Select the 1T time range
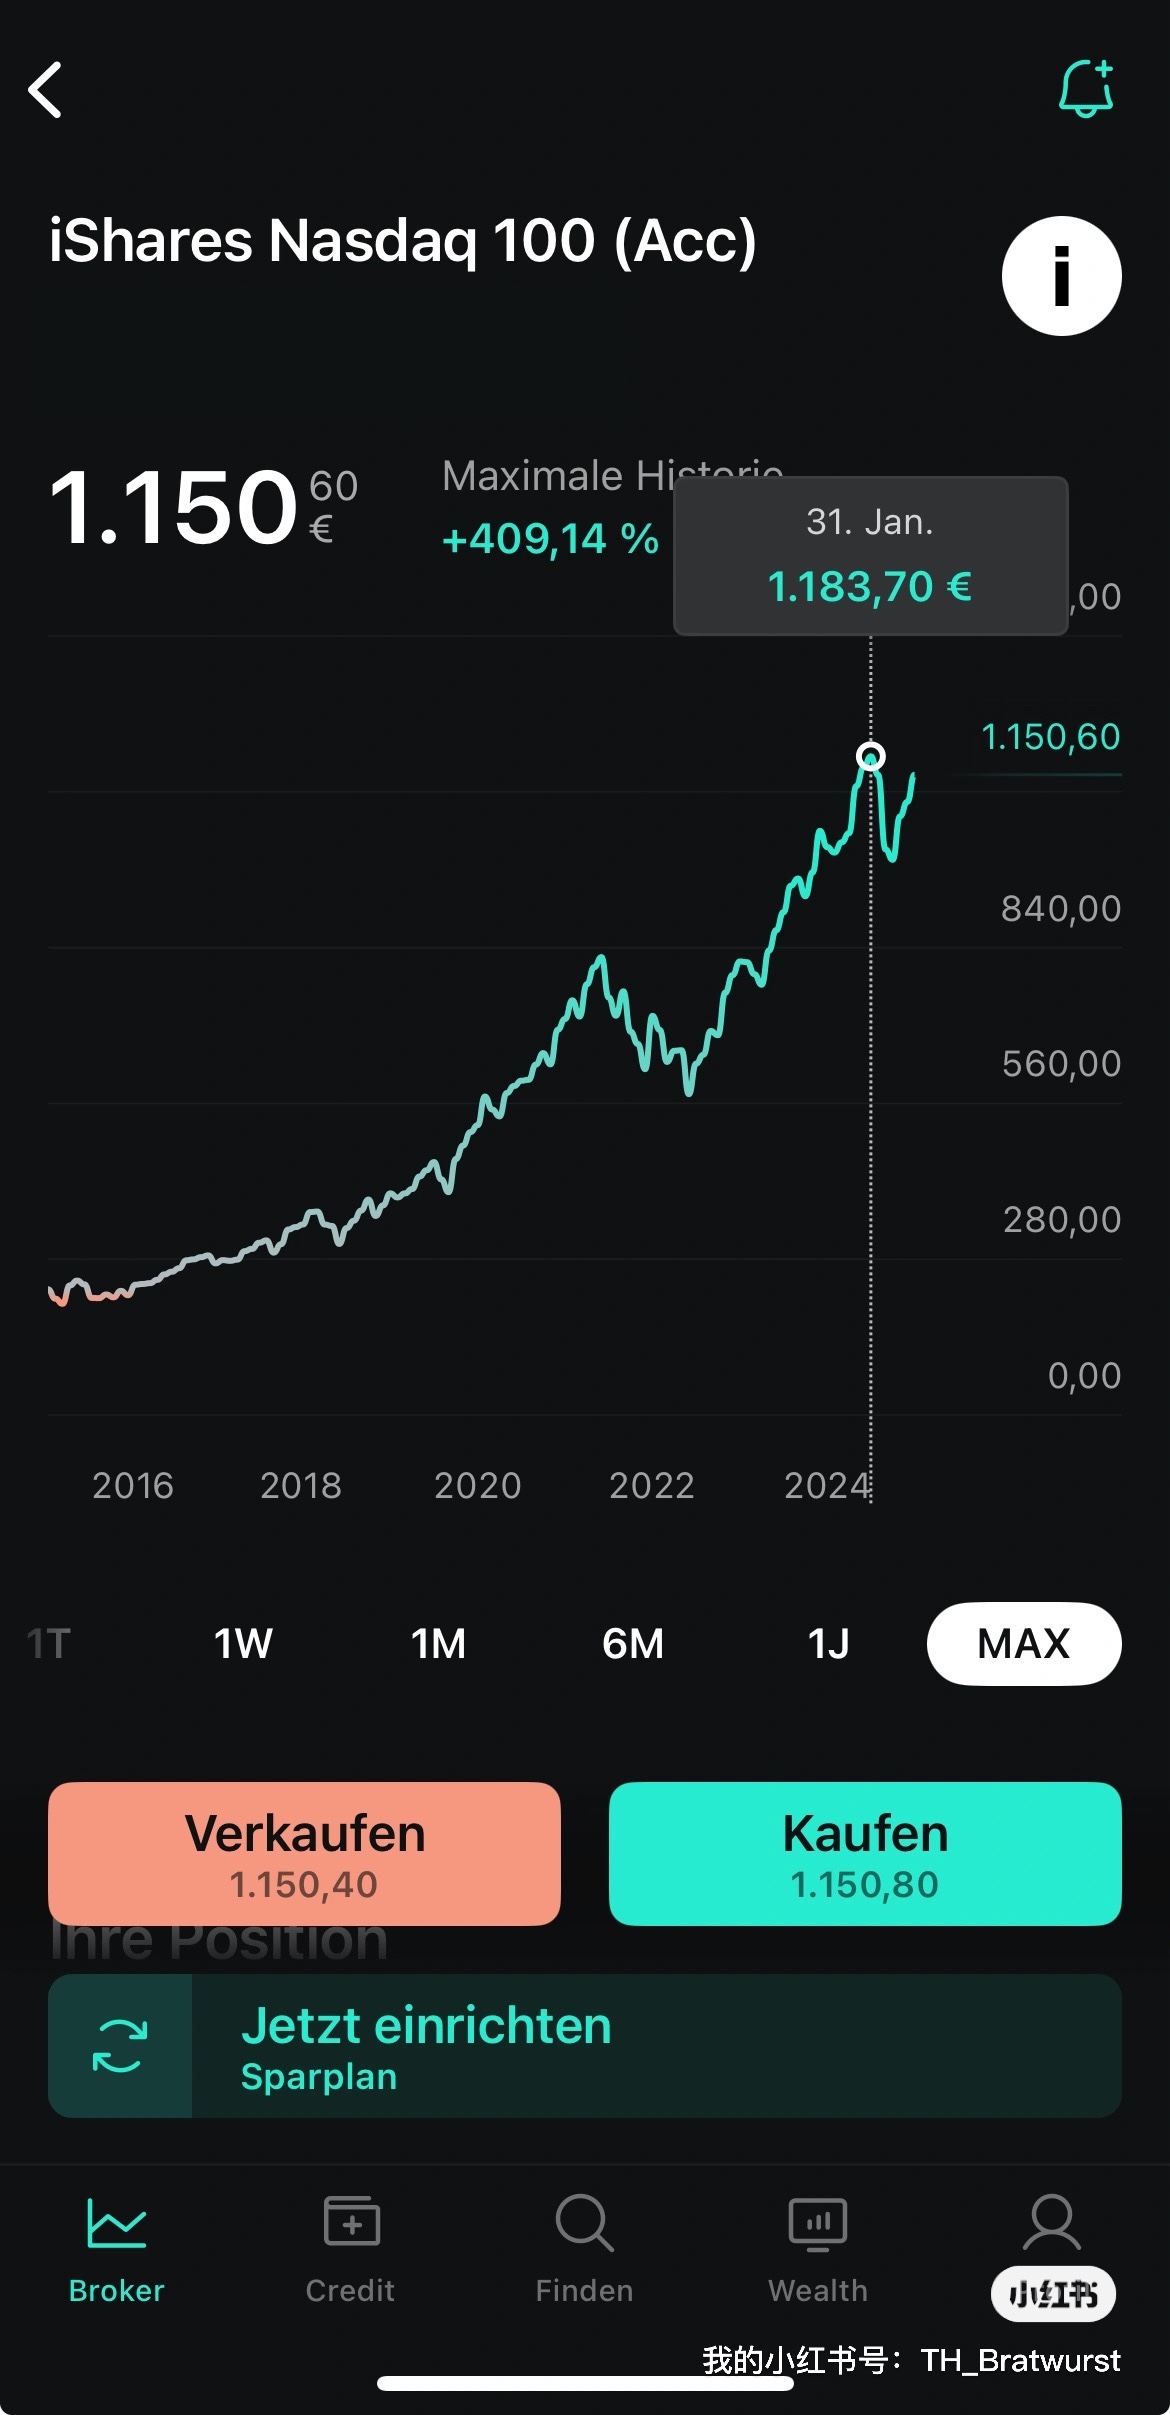The height and width of the screenshot is (2415, 1170). [x=49, y=1644]
